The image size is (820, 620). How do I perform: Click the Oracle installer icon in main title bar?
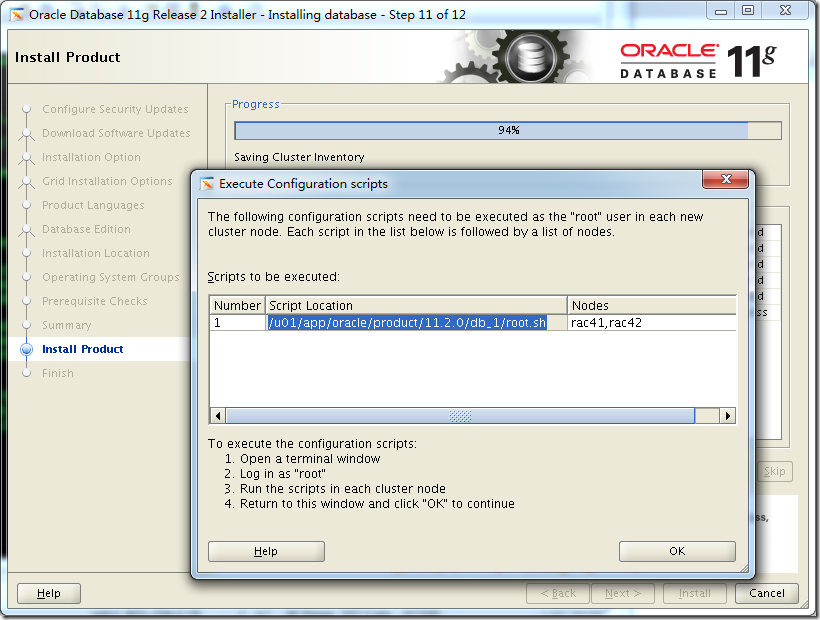pos(17,15)
